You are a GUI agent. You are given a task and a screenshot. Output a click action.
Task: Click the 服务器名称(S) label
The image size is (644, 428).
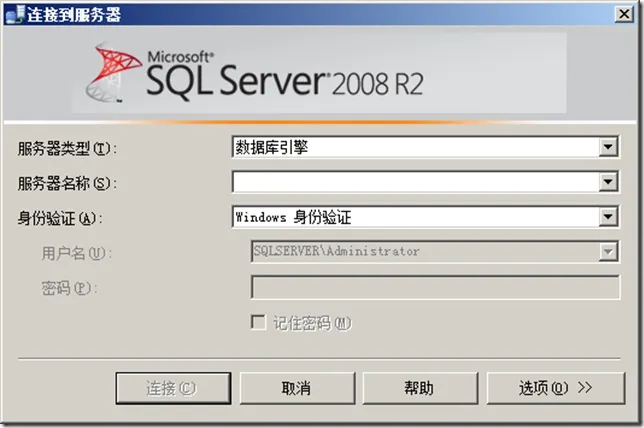pos(67,183)
